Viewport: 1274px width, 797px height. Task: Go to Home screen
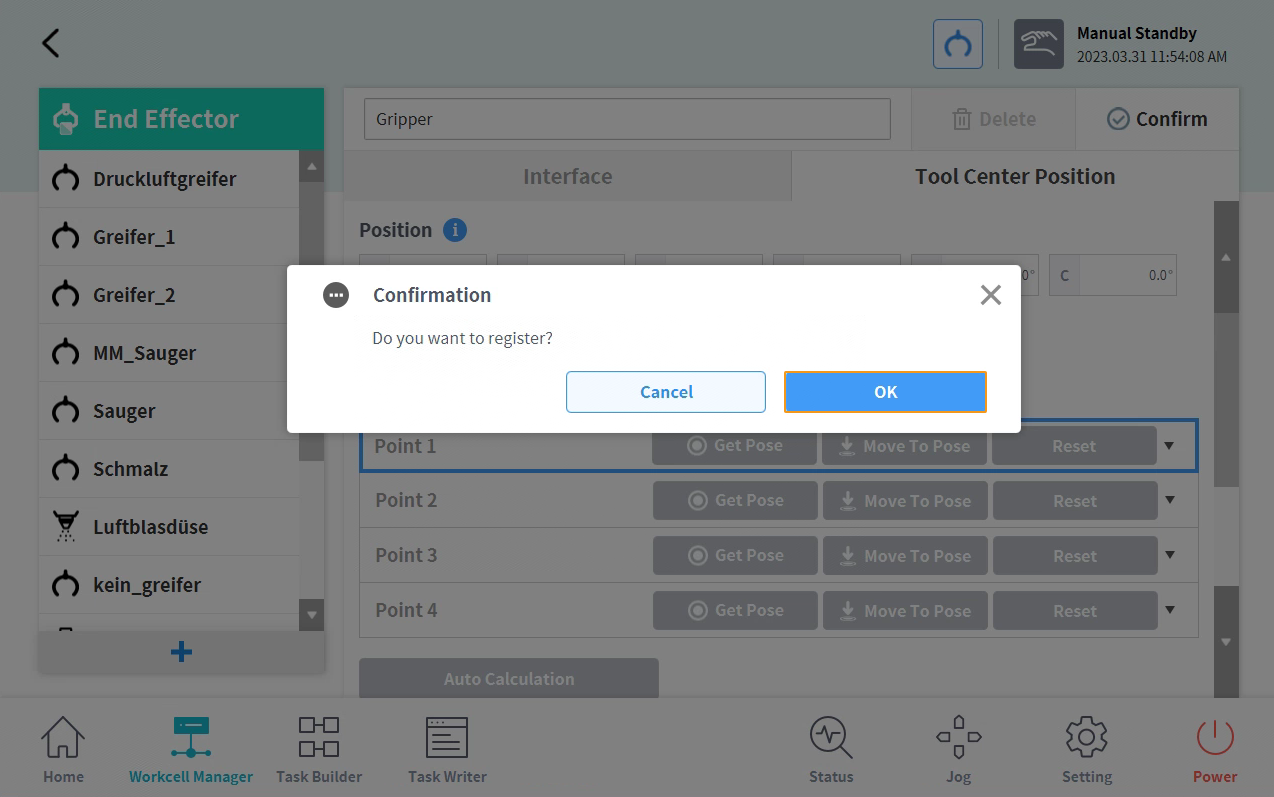63,749
